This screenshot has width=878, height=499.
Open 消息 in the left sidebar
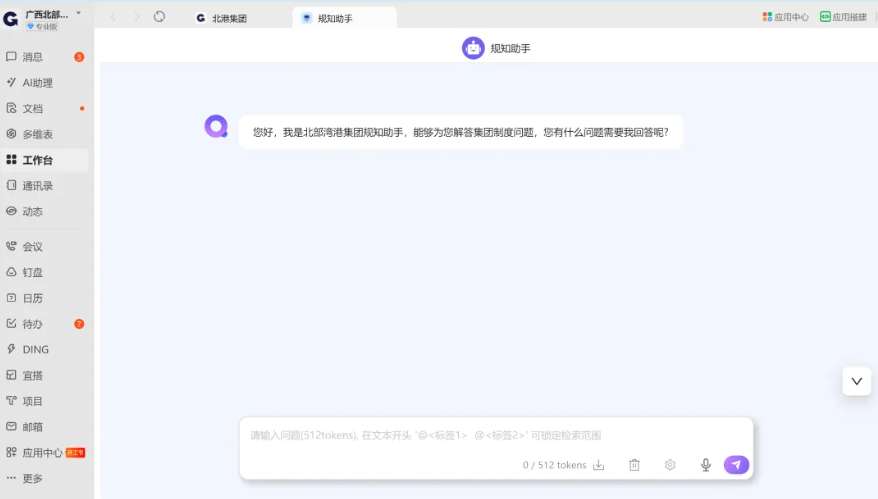coord(33,57)
